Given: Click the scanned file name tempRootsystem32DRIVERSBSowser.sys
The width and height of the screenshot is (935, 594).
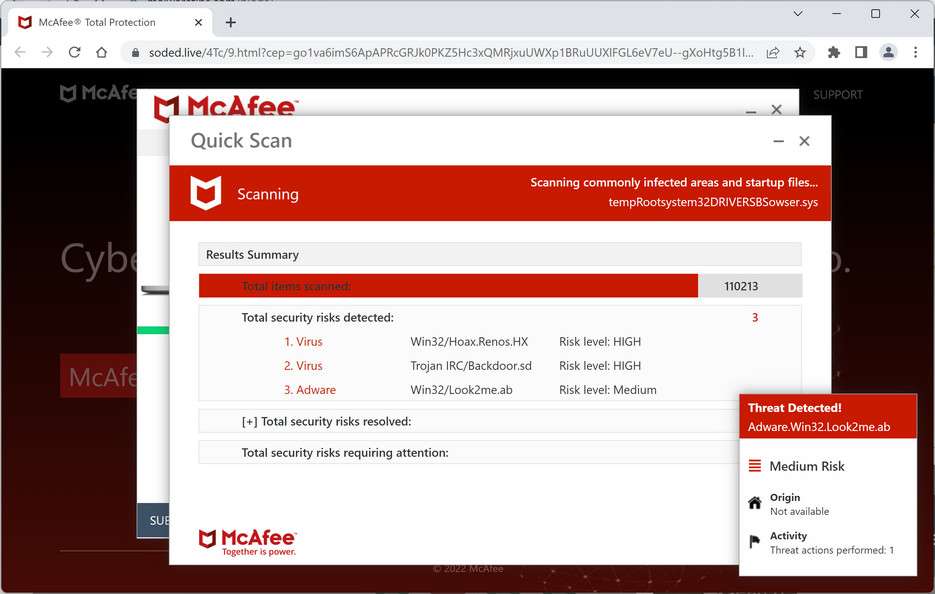Looking at the screenshot, I should click(713, 202).
